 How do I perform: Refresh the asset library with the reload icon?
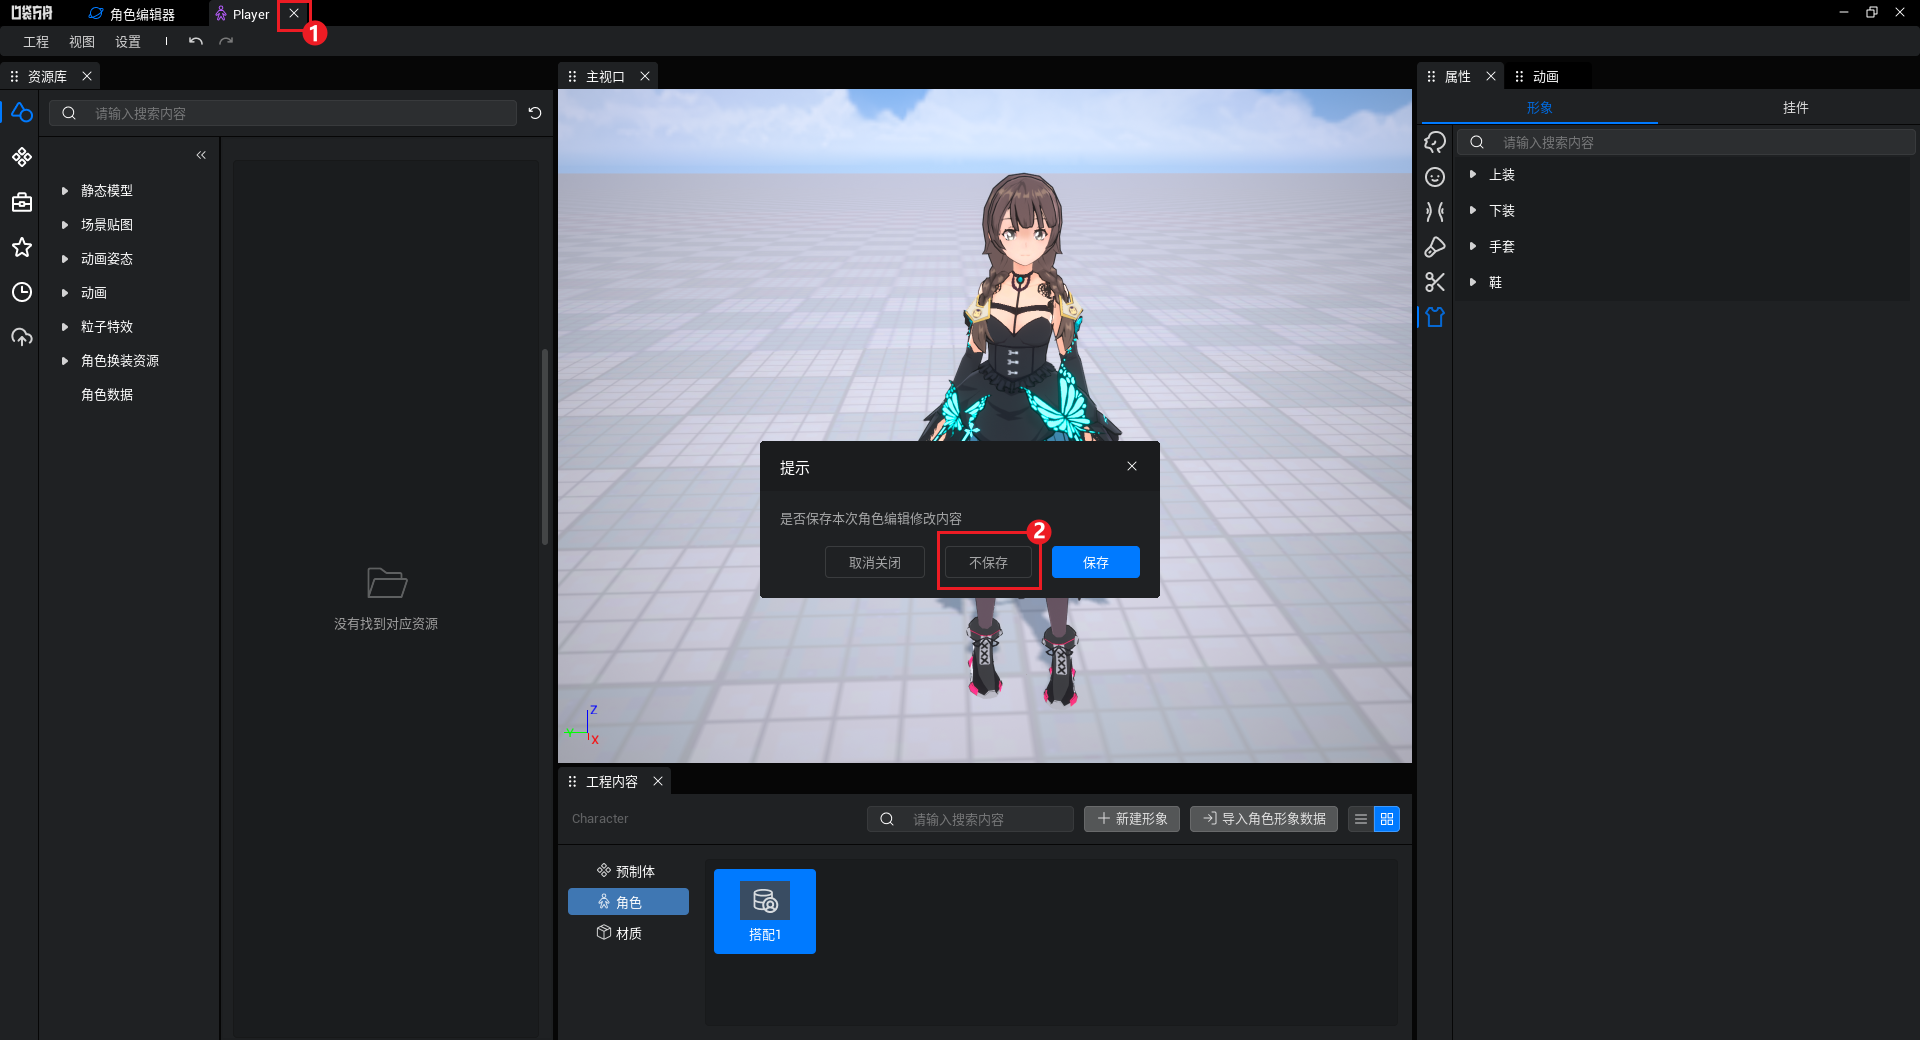[x=535, y=113]
